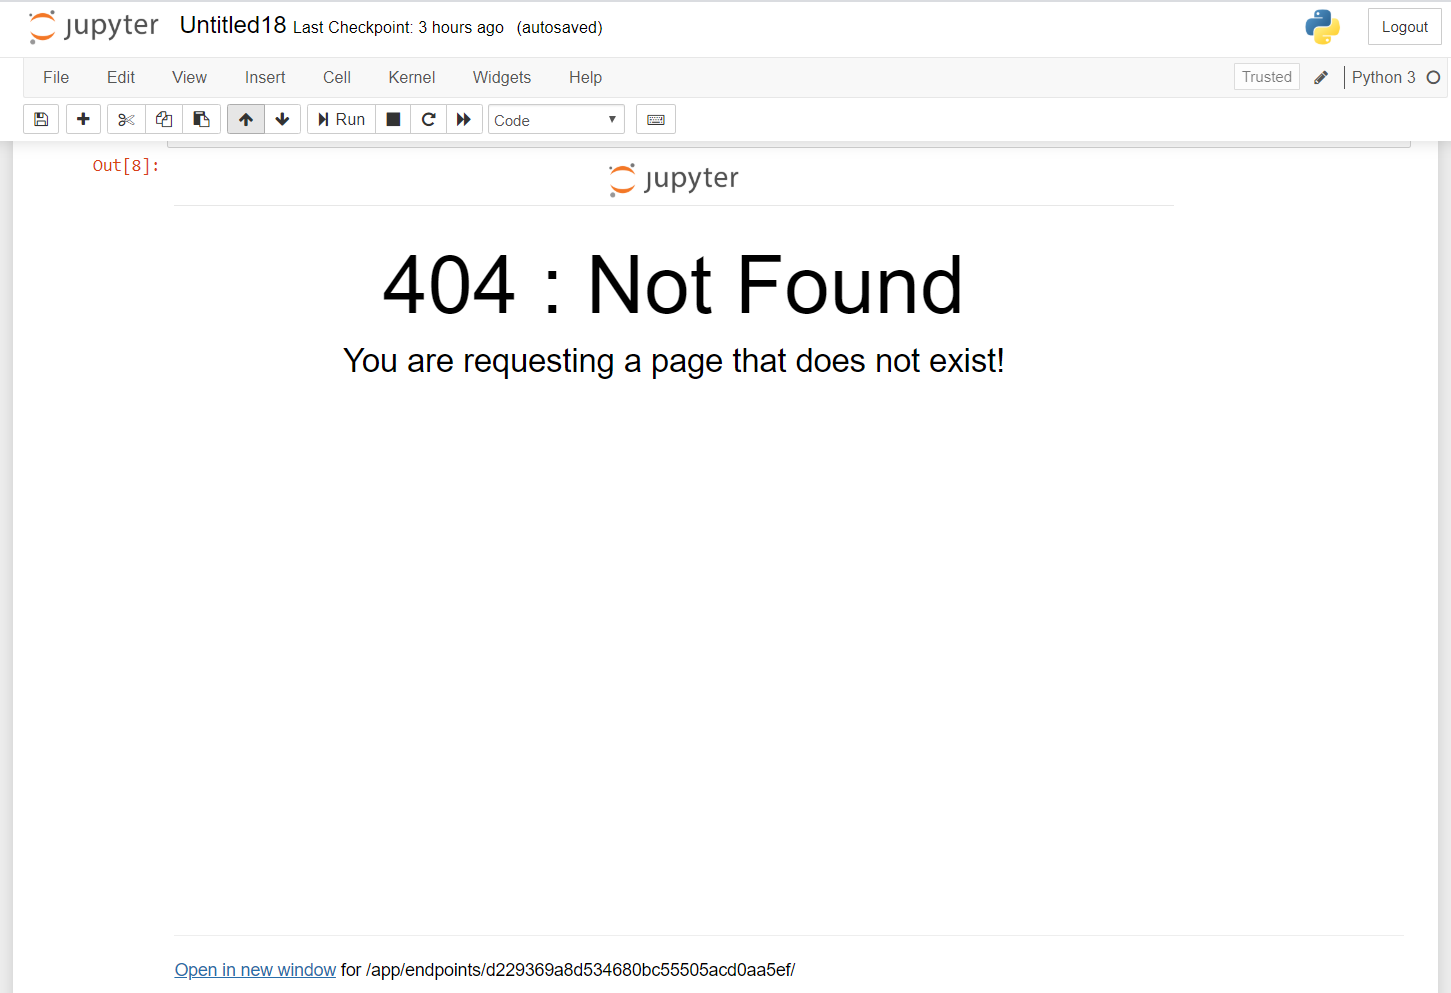Restart the kernel icon

(x=428, y=119)
